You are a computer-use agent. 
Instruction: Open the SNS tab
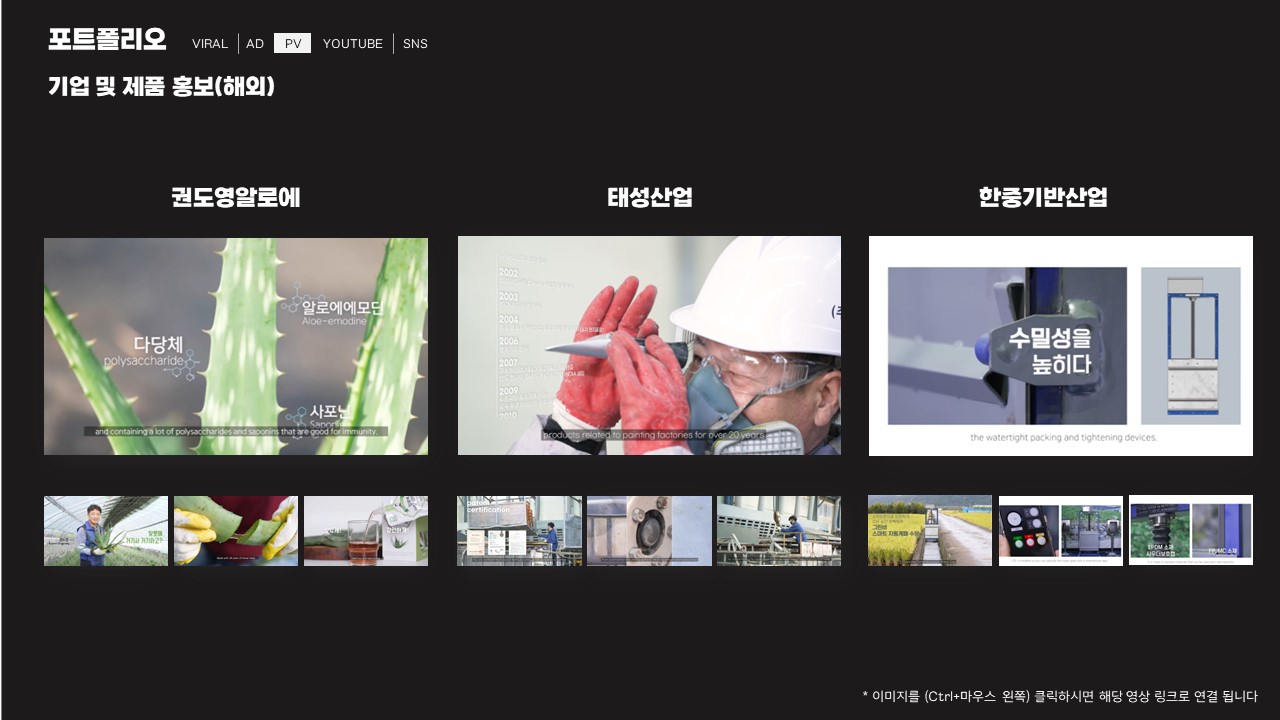pyautogui.click(x=415, y=43)
